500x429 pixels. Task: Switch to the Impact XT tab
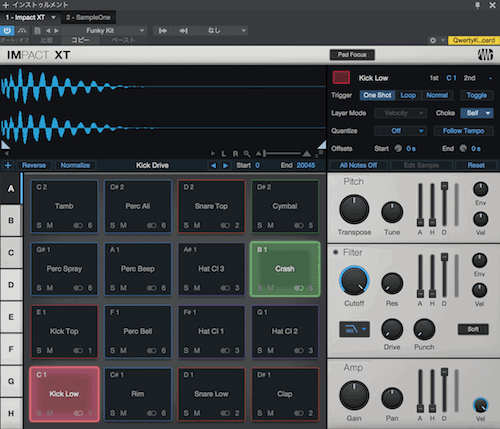click(x=25, y=17)
